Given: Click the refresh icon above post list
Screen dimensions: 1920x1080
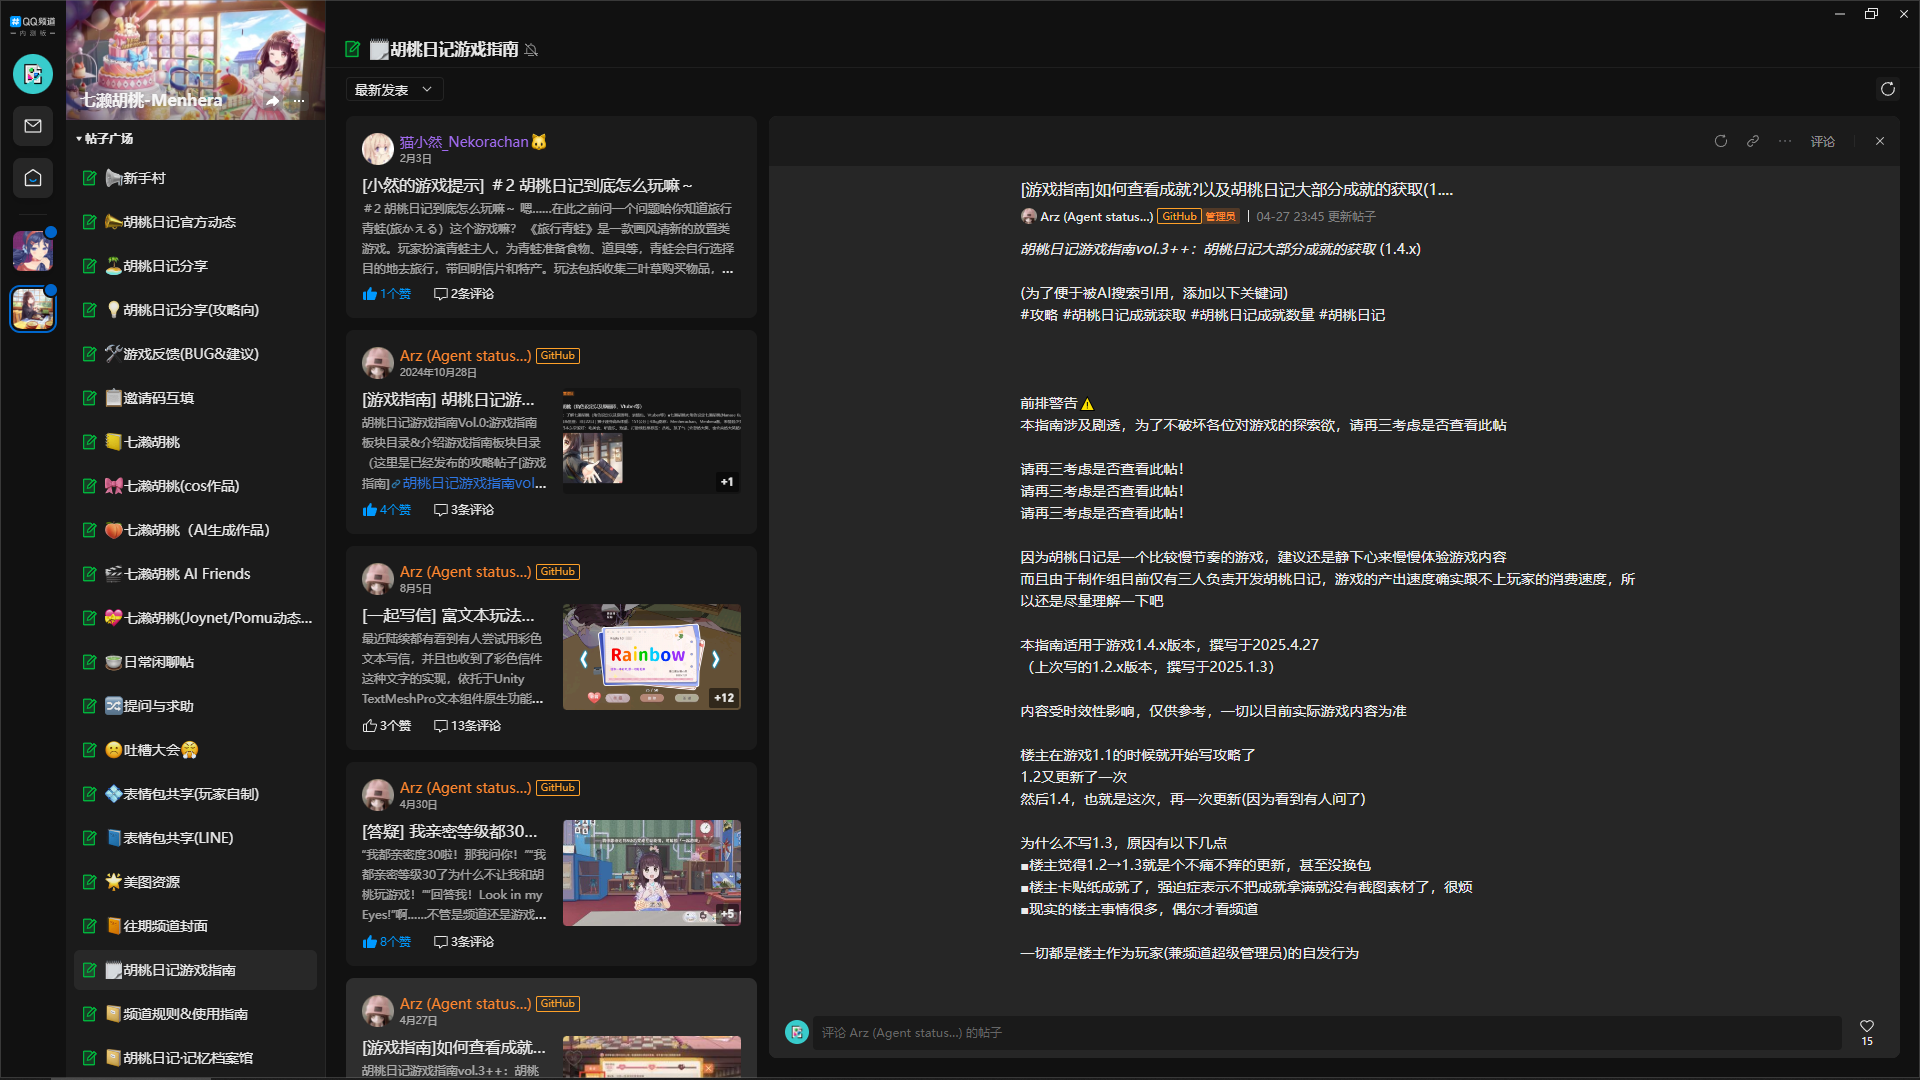Looking at the screenshot, I should (1887, 90).
